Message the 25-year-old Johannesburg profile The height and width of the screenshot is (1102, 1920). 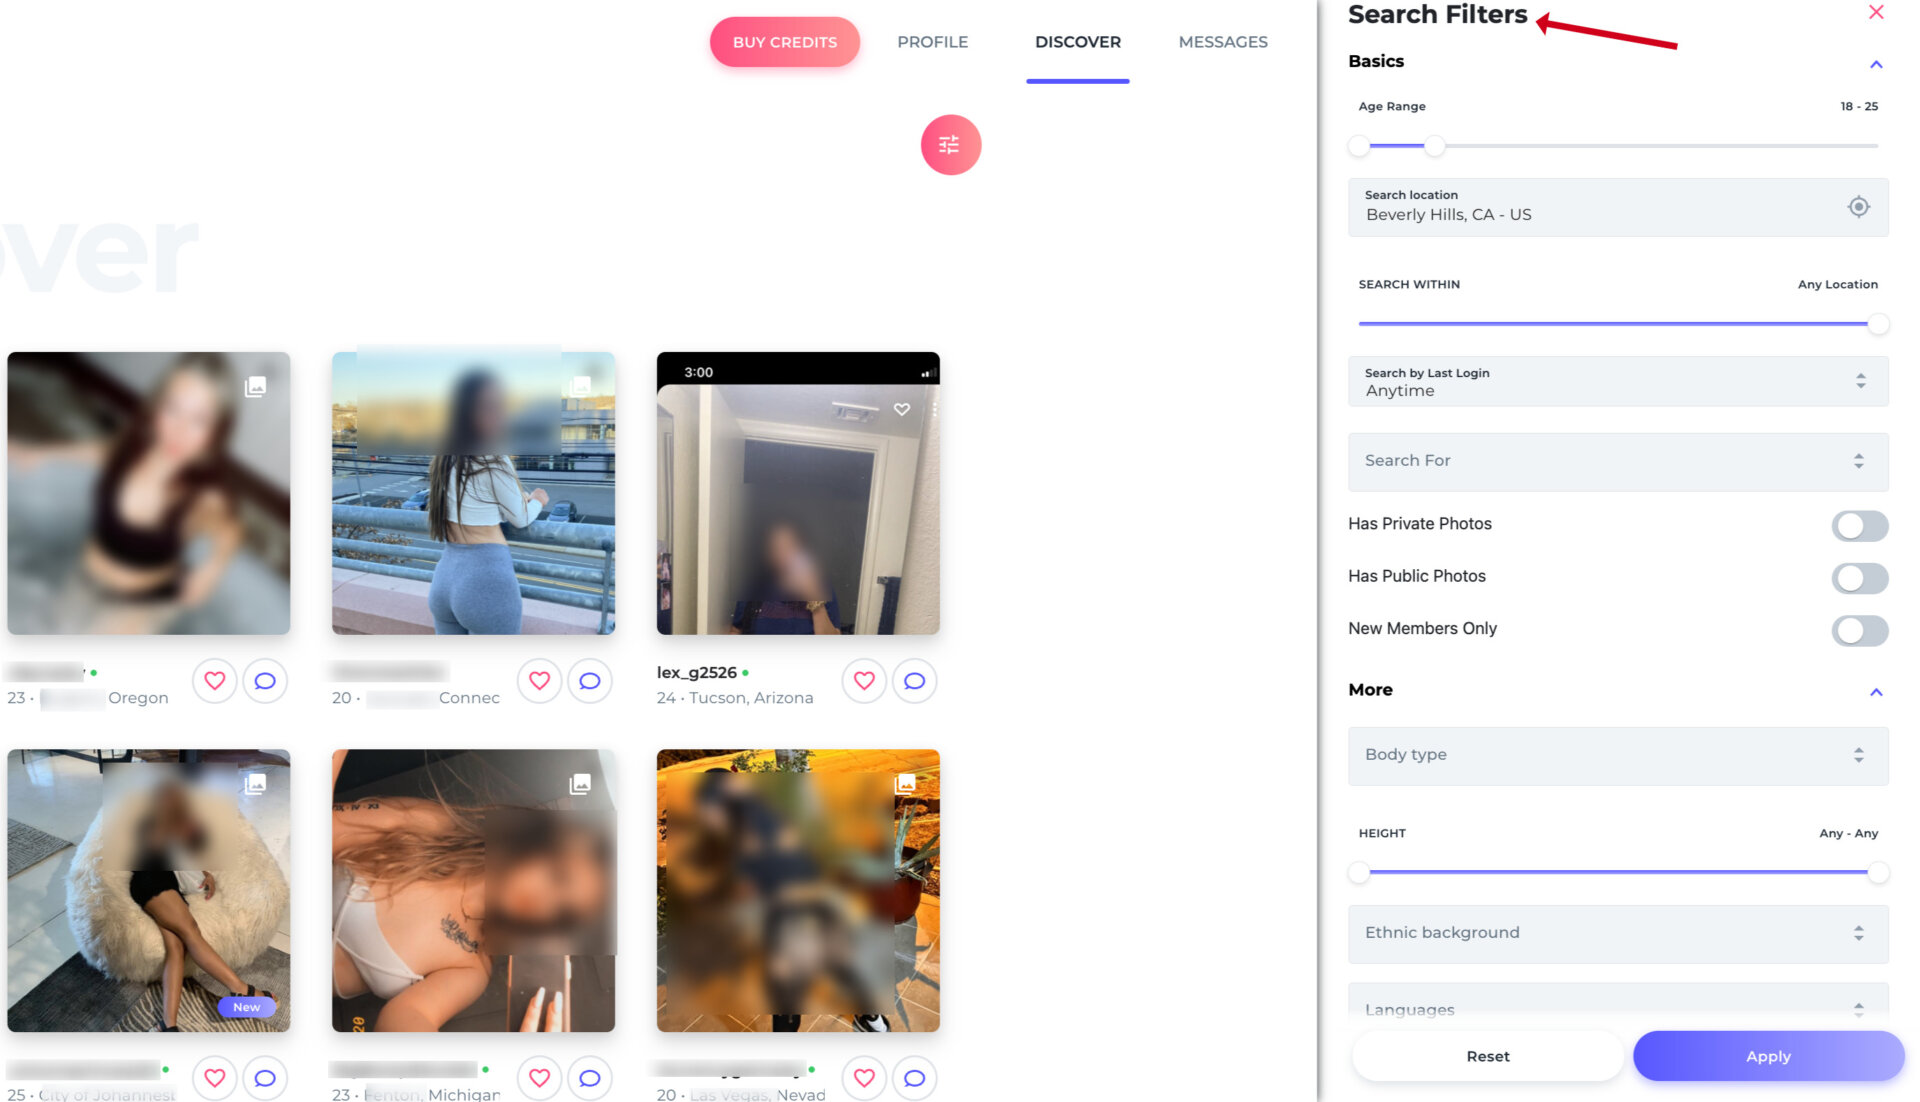(x=265, y=1078)
